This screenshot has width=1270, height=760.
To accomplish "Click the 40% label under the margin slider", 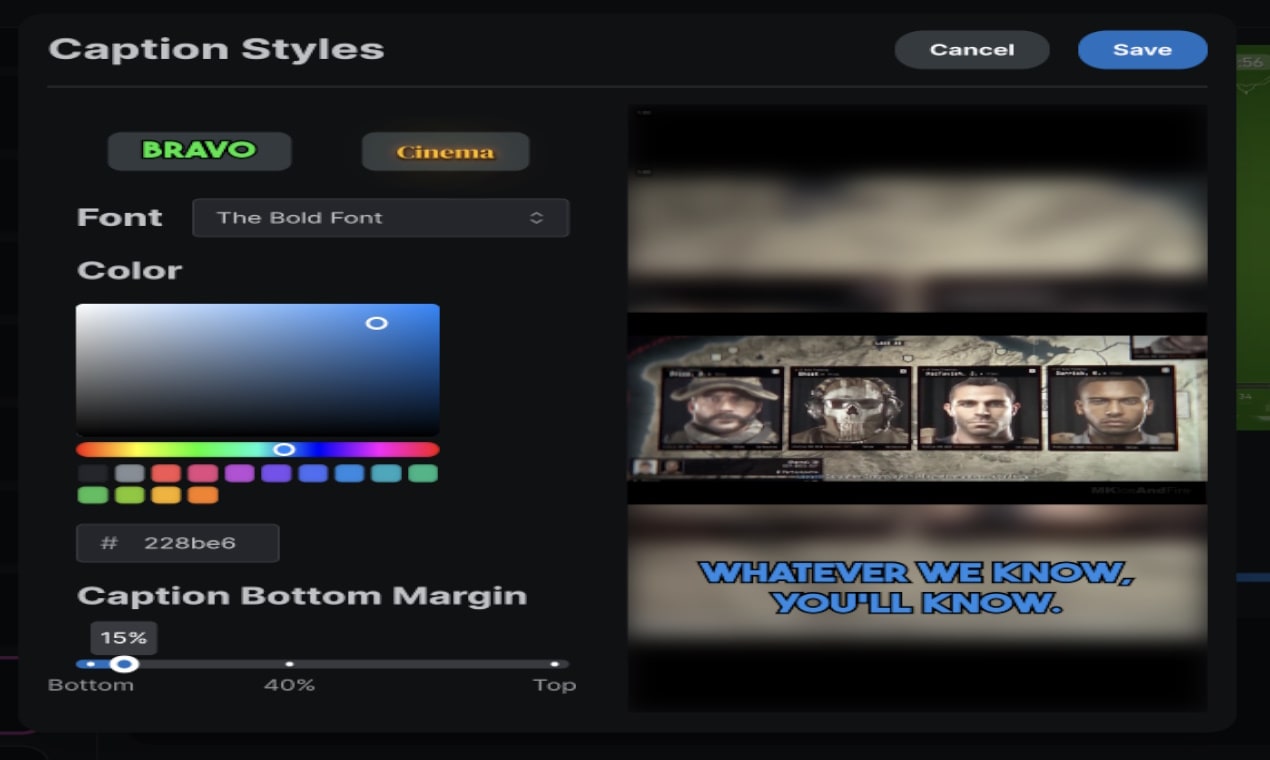I will 289,685.
